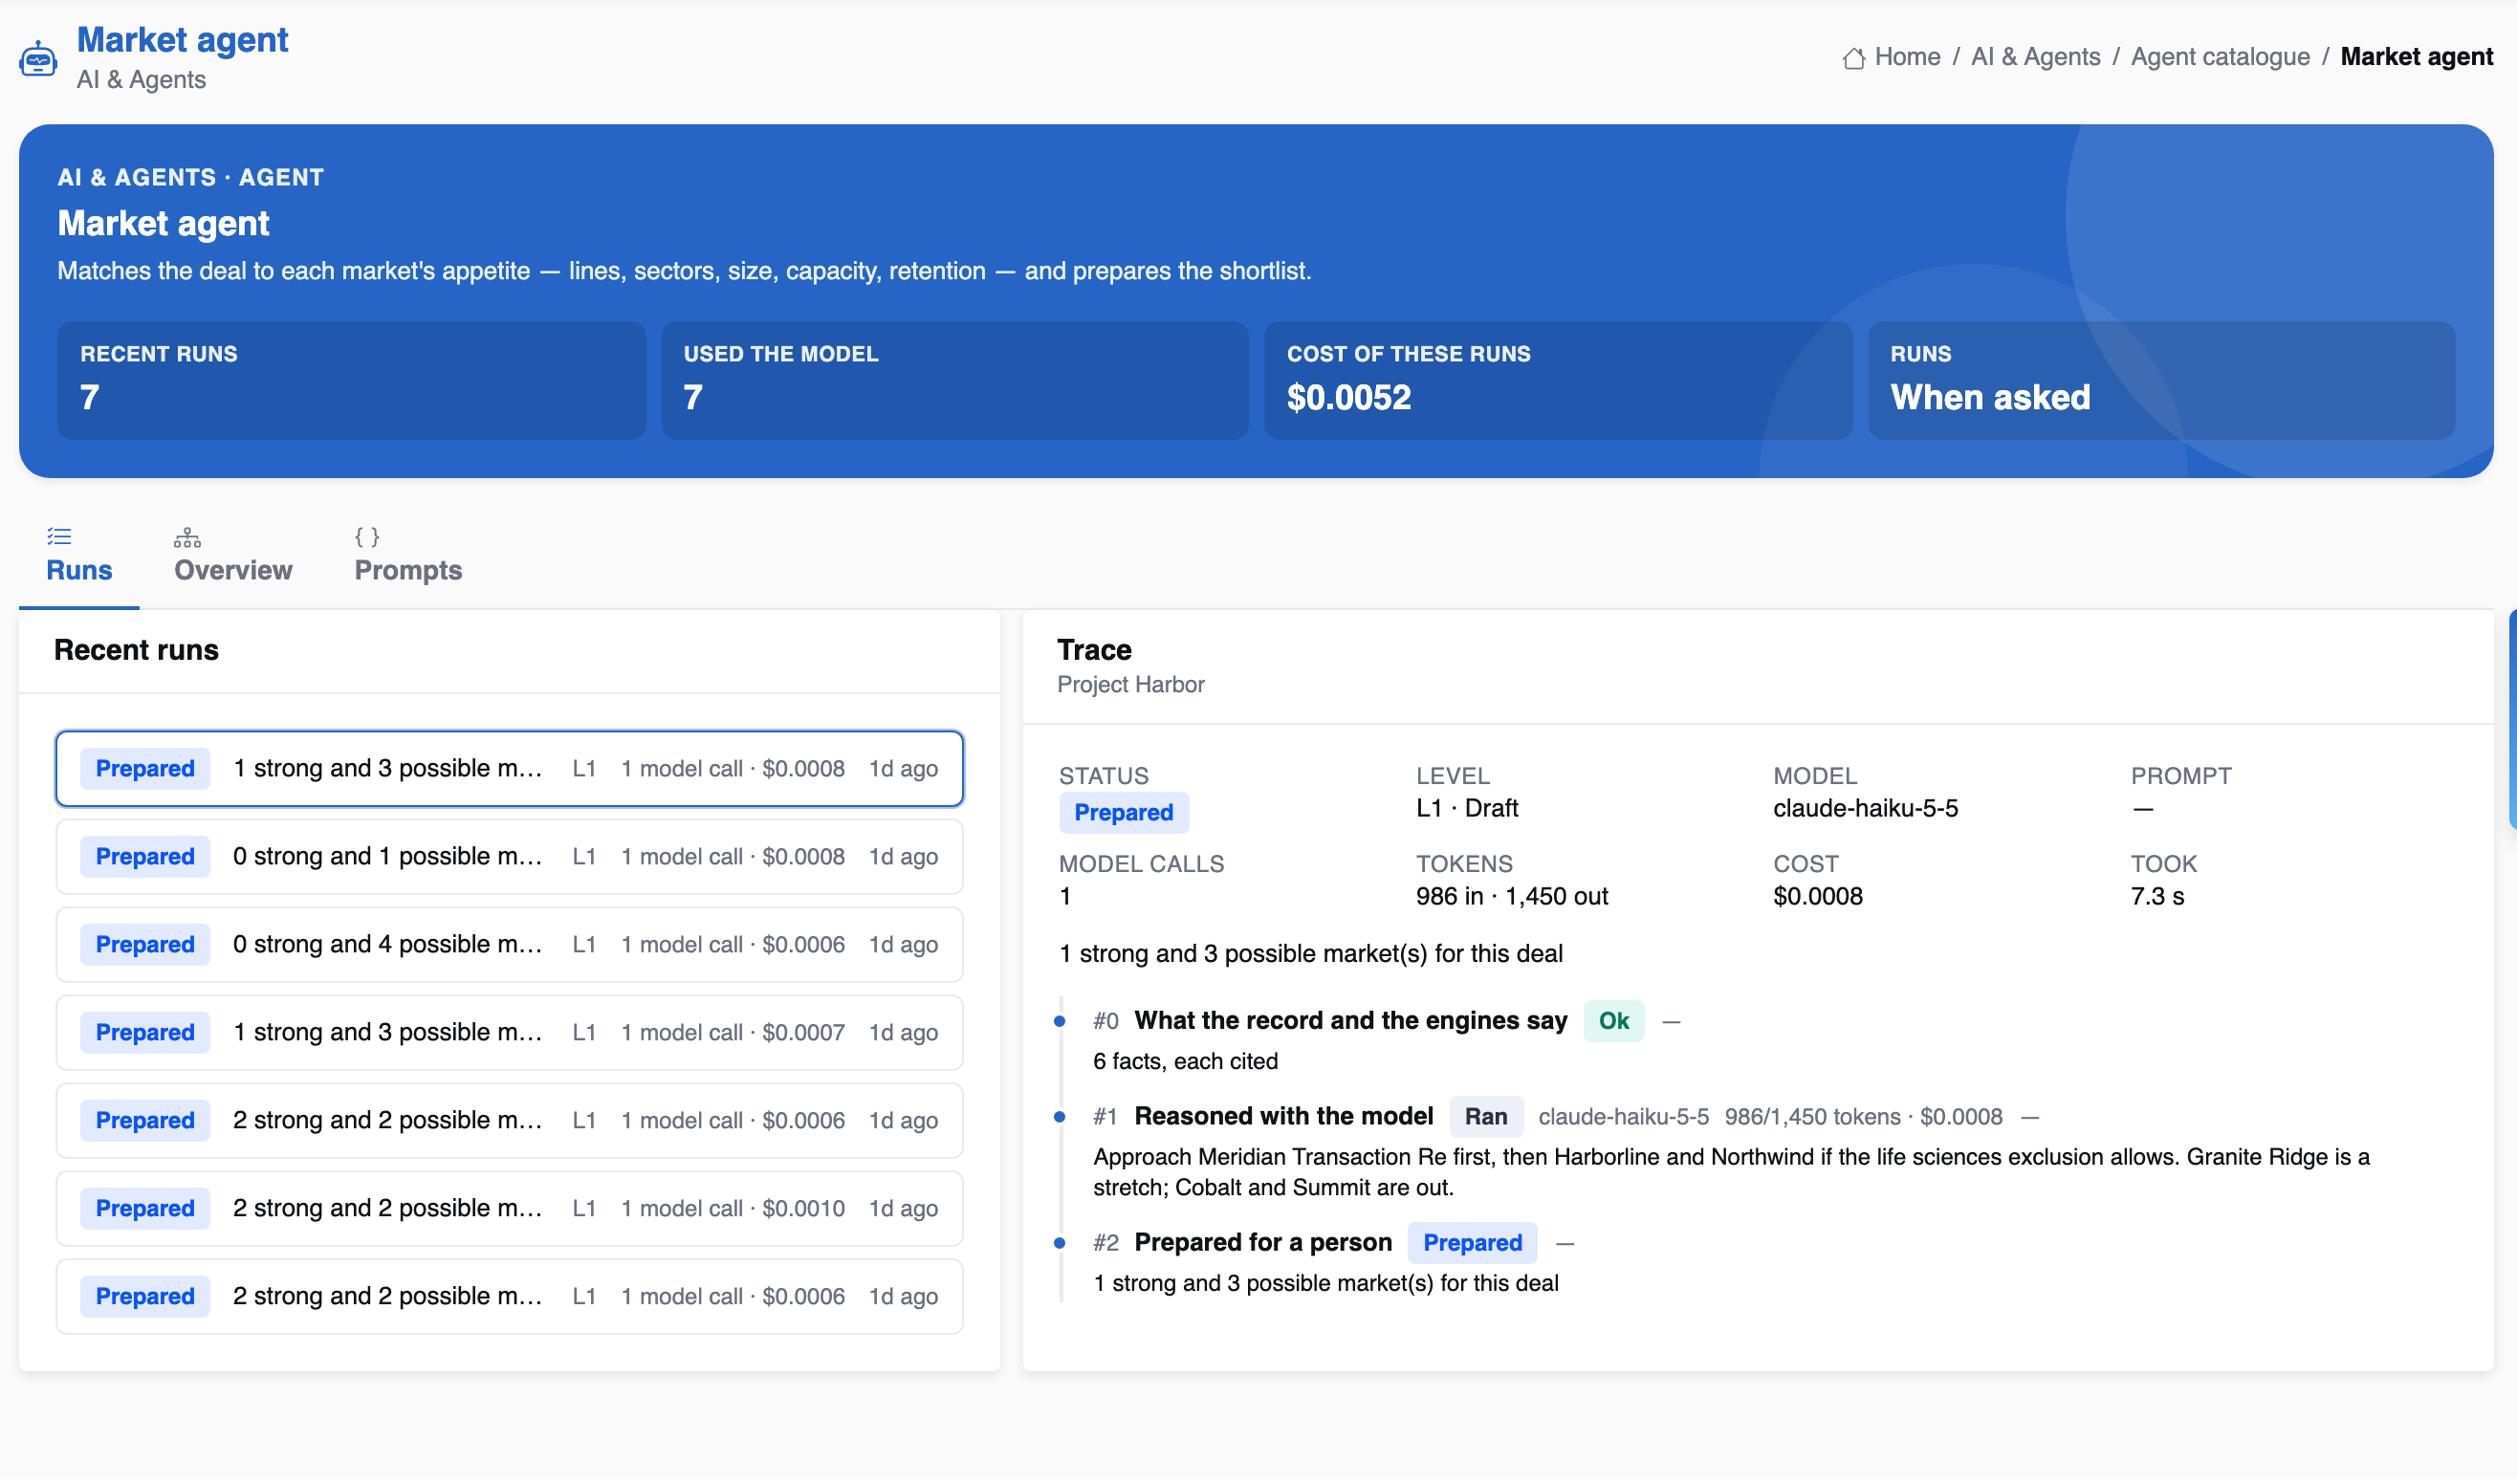Click the Runs When asked card
The image size is (2517, 1484).
click(2161, 380)
